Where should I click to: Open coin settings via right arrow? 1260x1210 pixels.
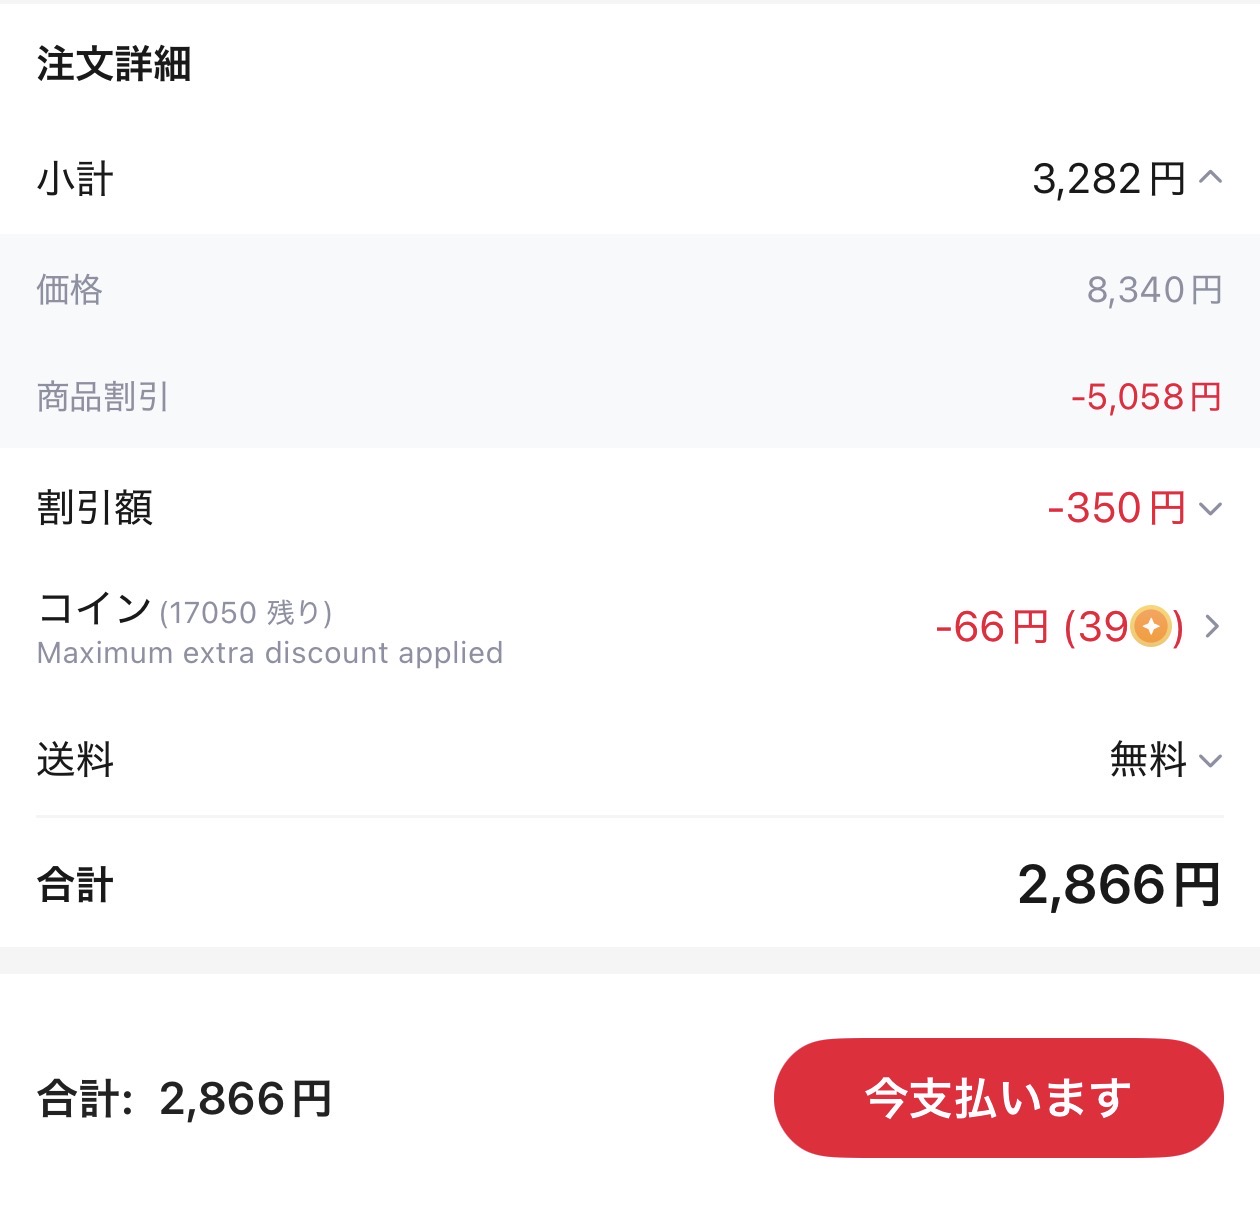[x=1212, y=627]
